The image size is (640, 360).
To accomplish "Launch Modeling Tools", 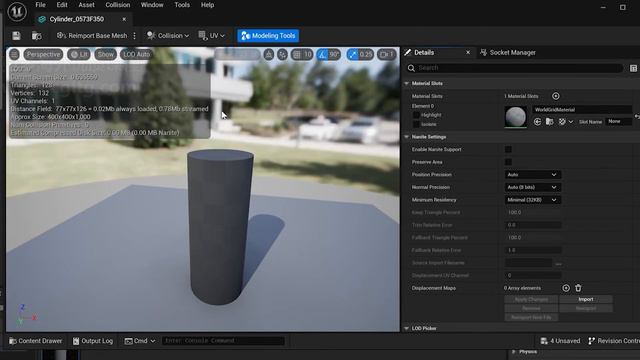I will pyautogui.click(x=268, y=36).
